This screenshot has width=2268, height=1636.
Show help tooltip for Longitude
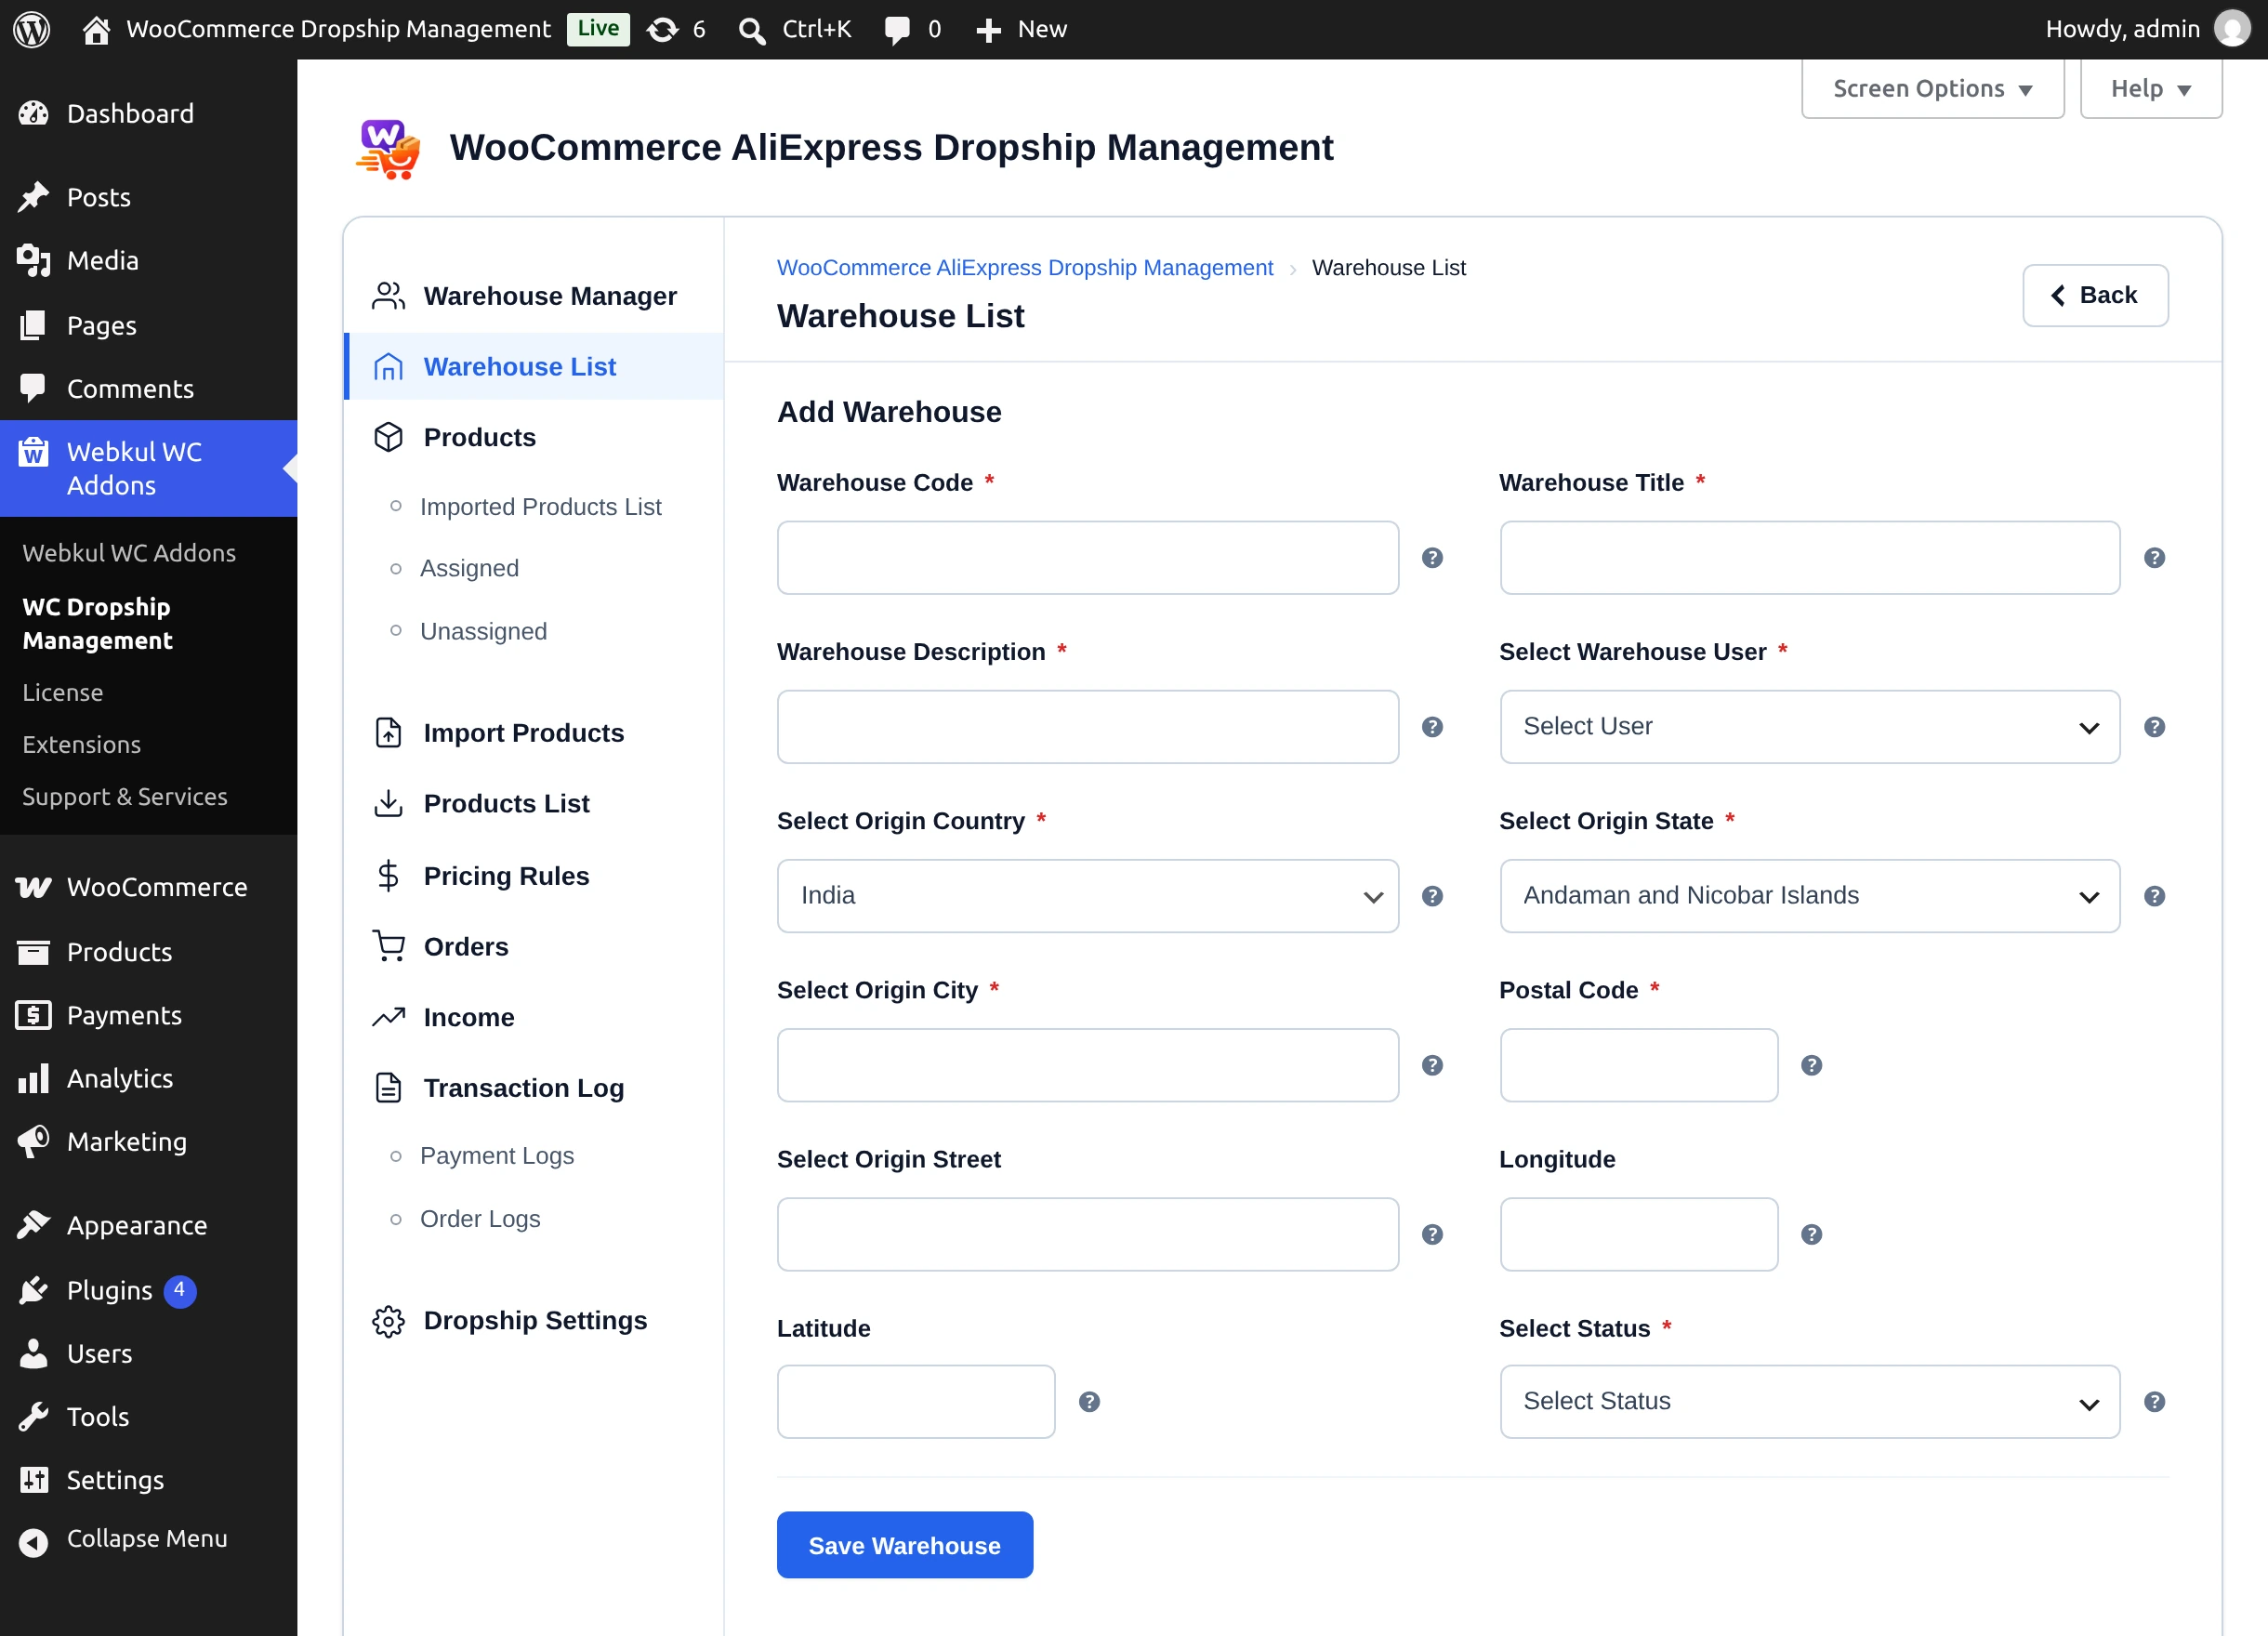(x=1811, y=1234)
